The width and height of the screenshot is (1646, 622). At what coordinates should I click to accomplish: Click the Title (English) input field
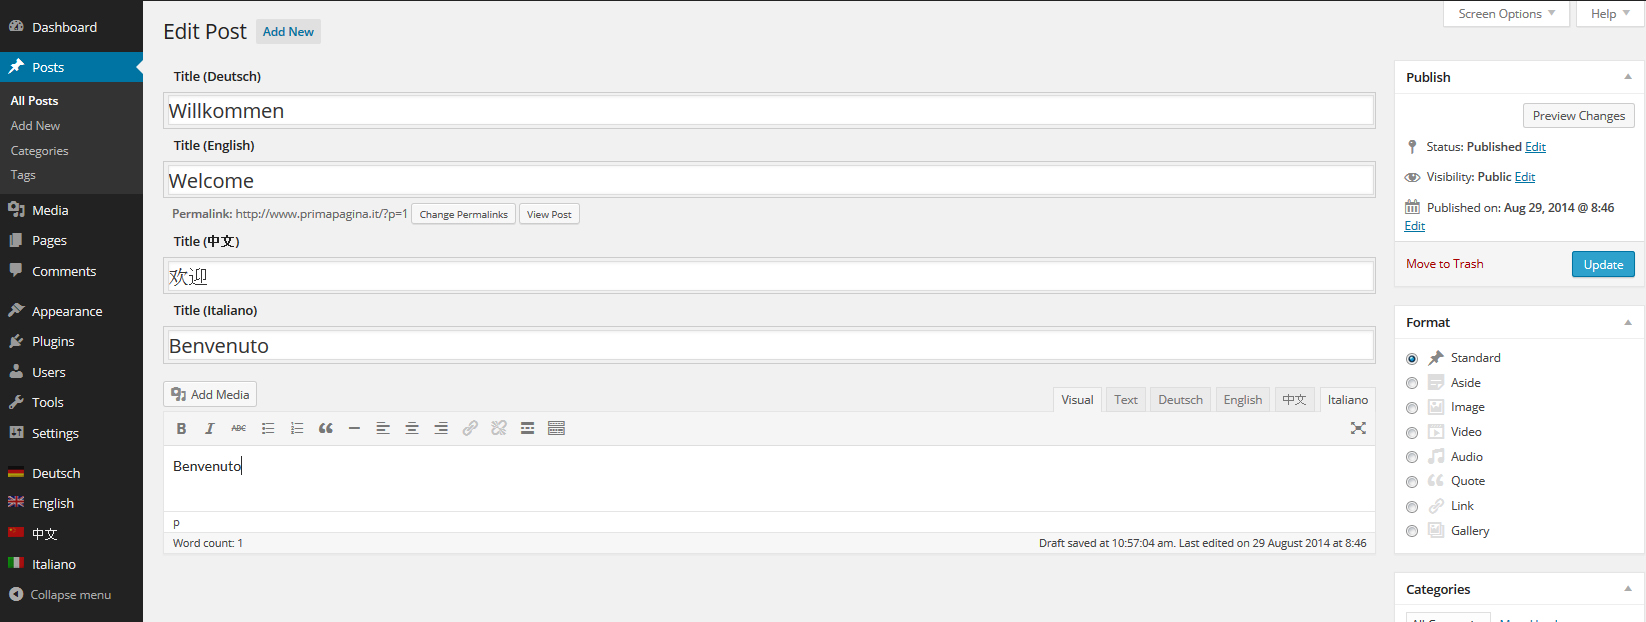point(769,181)
